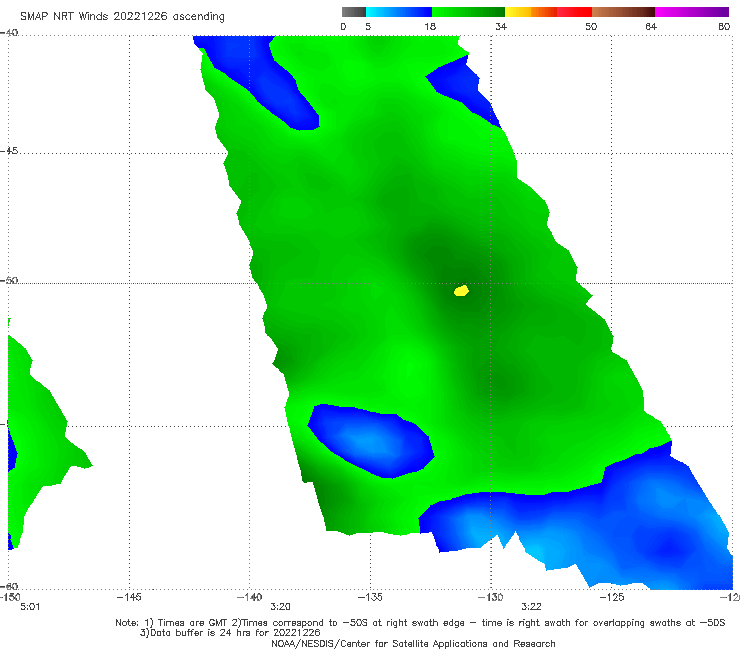Click the latitude label '-50' on left axis
This screenshot has height=650, width=740.
click(x=9, y=280)
